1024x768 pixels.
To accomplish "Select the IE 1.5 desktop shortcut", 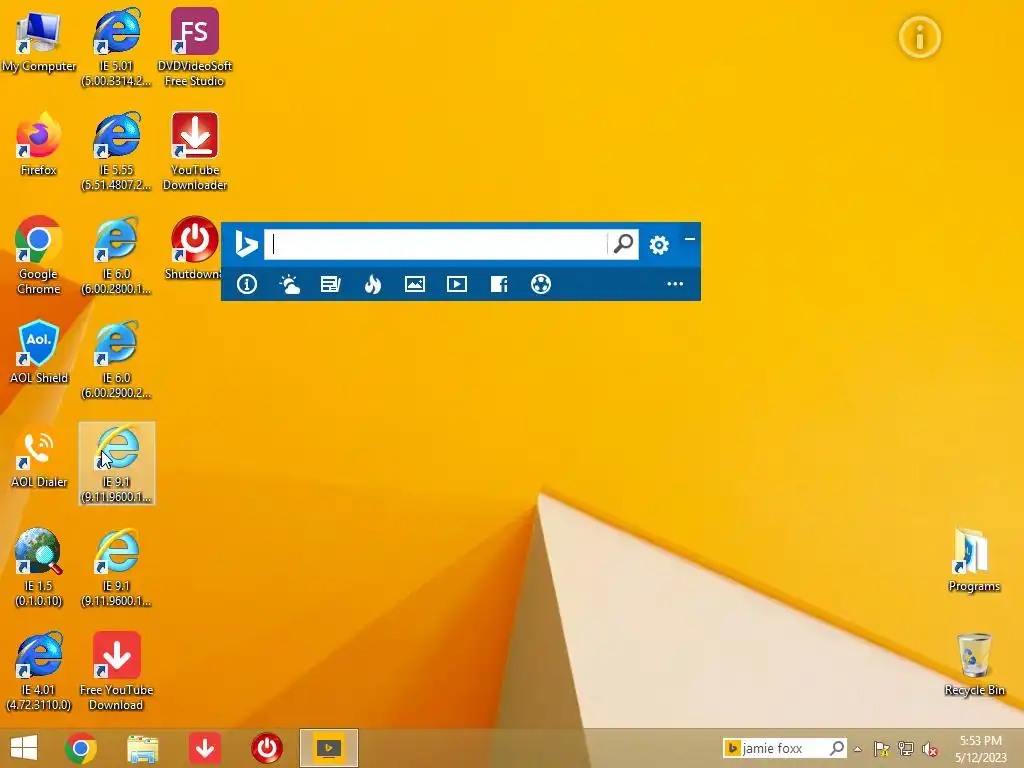I will coord(39,568).
